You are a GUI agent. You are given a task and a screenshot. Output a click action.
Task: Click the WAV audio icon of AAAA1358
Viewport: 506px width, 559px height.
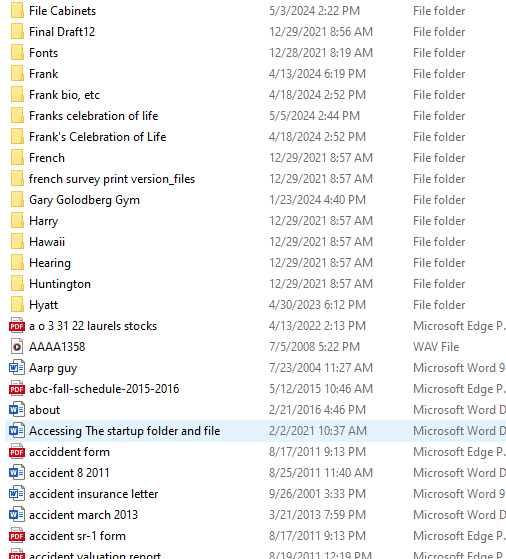point(17,347)
